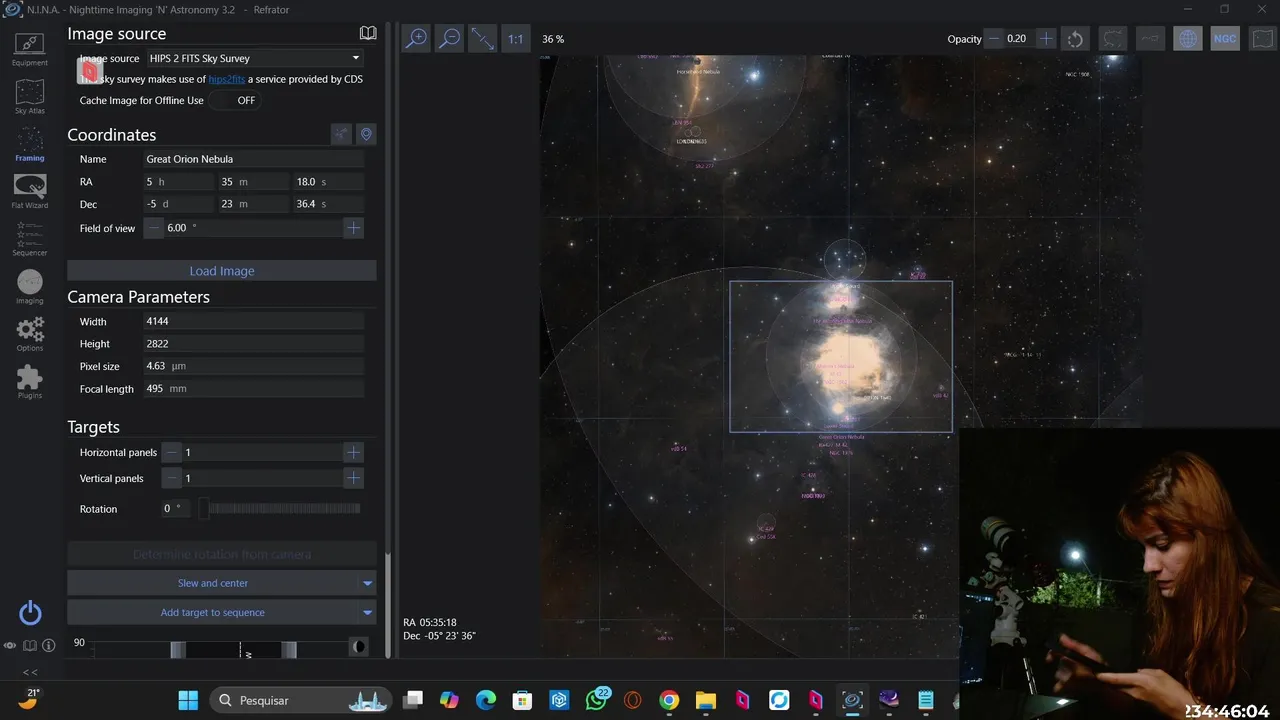
Task: Click the moon phase icon beside altitude chart
Action: click(x=359, y=647)
